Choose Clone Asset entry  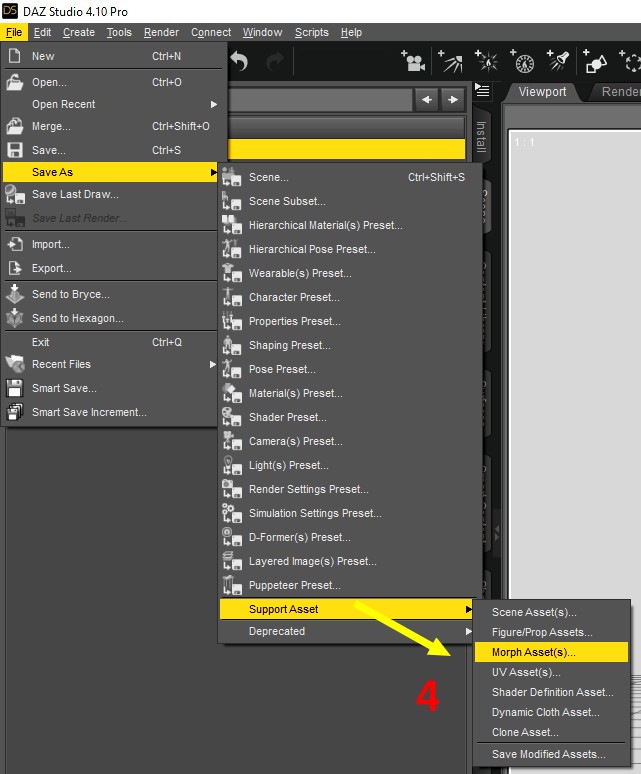[x=551, y=732]
